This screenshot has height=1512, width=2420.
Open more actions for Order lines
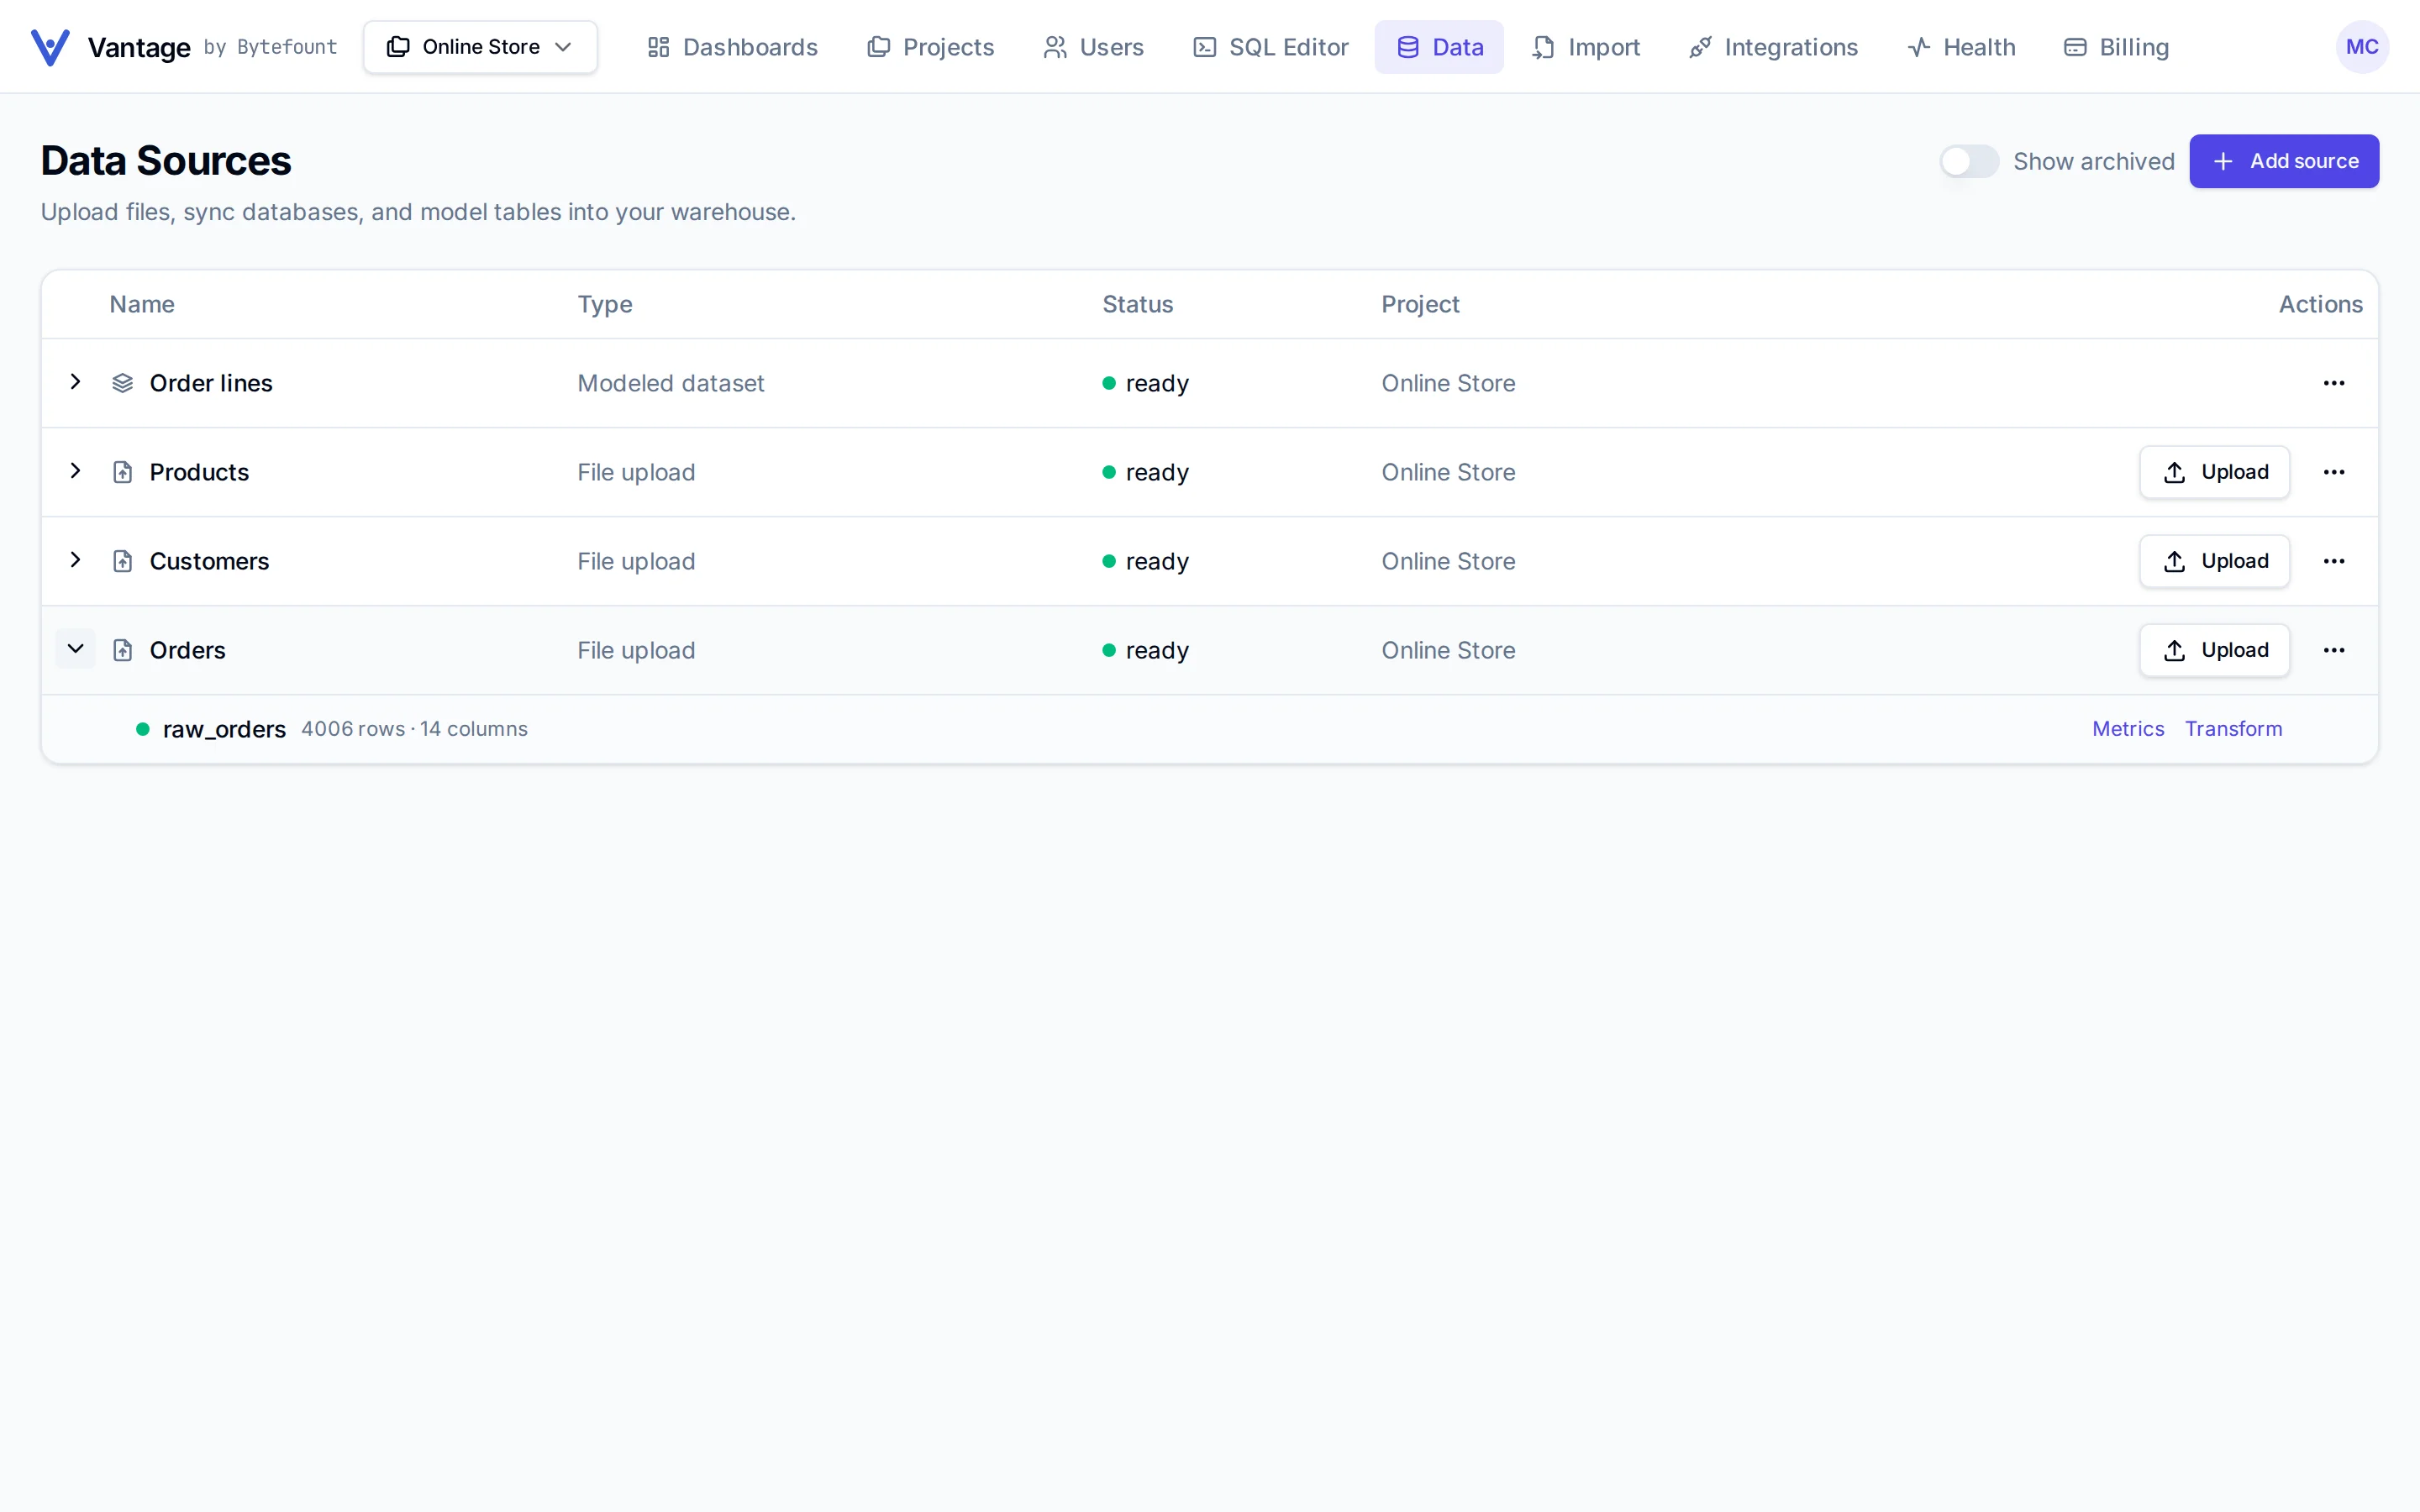click(2333, 383)
